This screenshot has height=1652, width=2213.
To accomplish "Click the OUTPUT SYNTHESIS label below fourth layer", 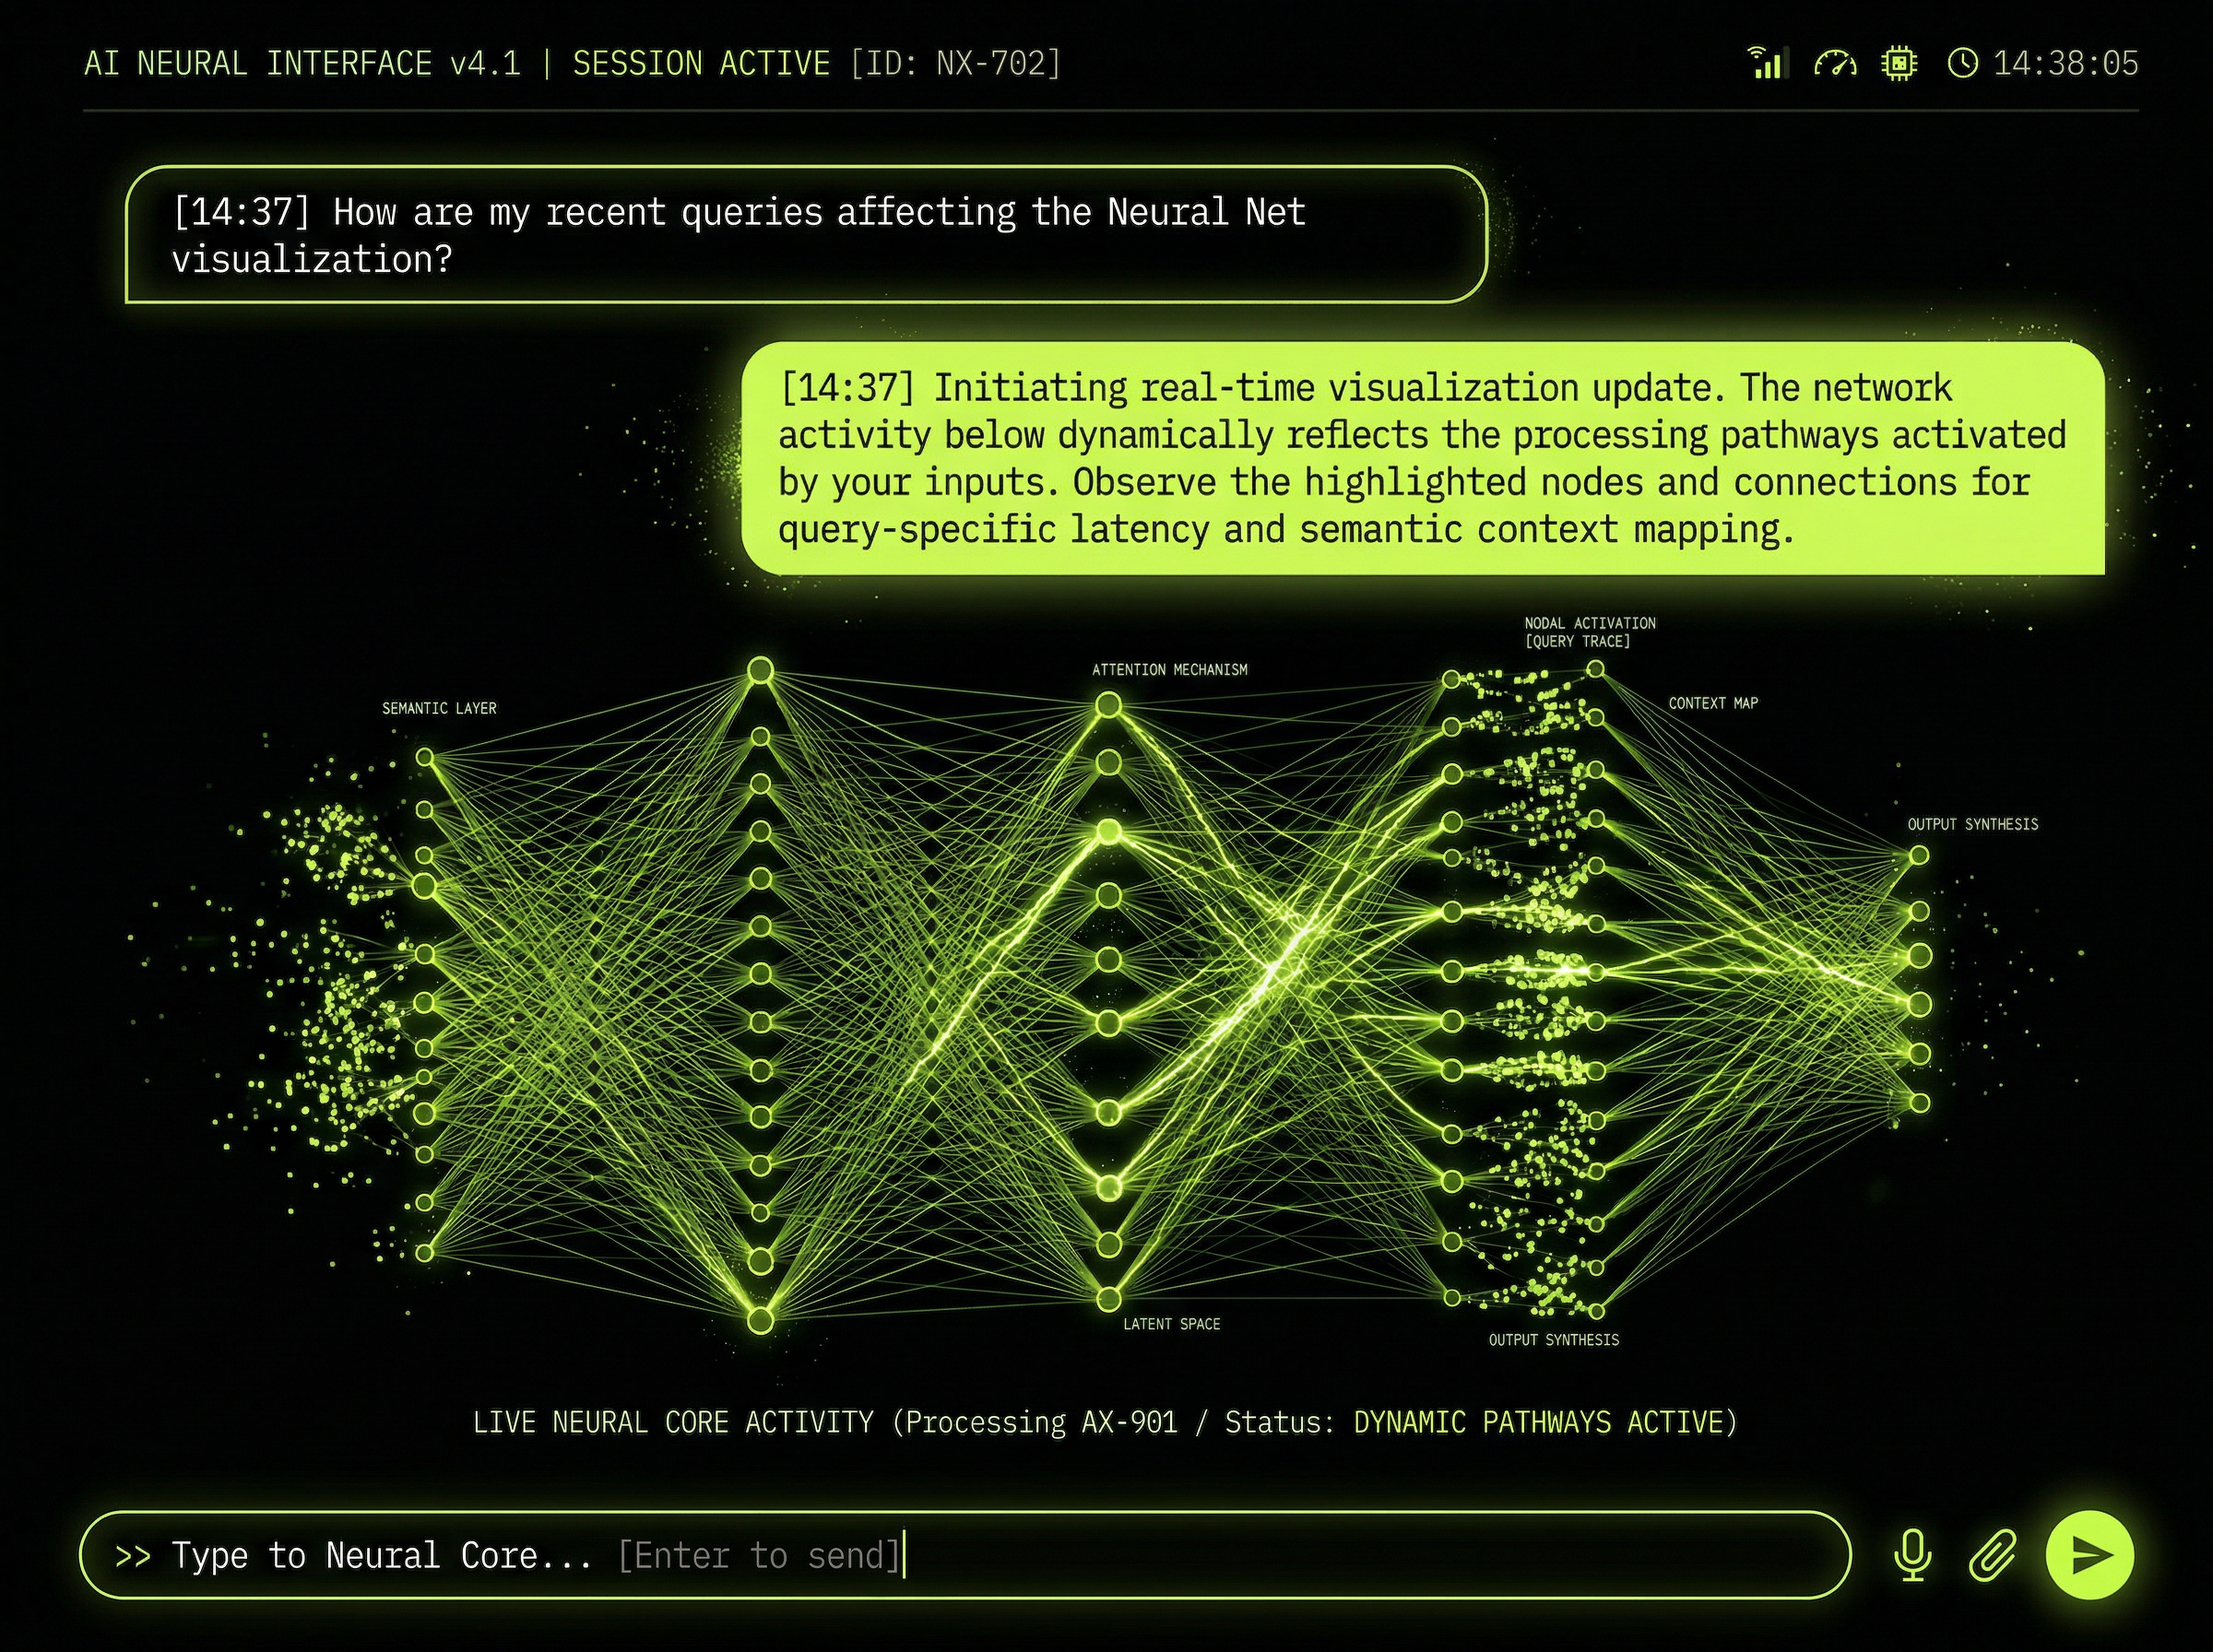I will click(1554, 1340).
